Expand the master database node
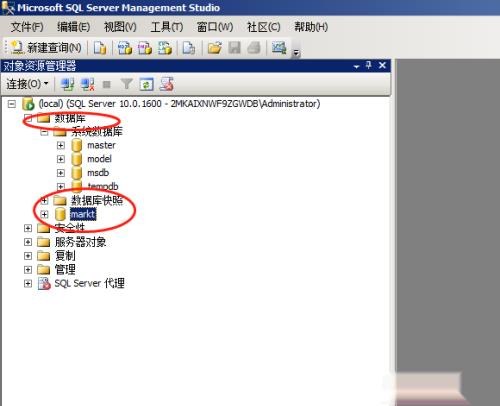This screenshot has width=500, height=406. [61, 146]
